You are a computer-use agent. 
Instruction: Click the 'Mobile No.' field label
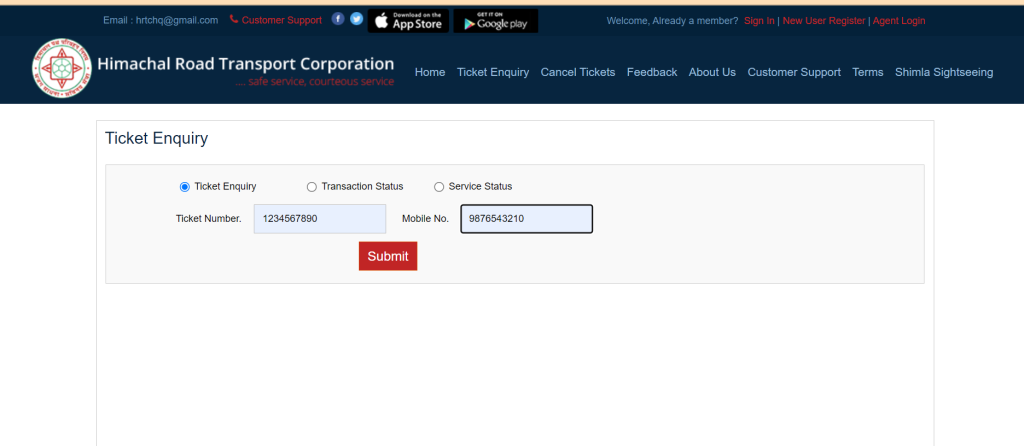click(x=425, y=219)
